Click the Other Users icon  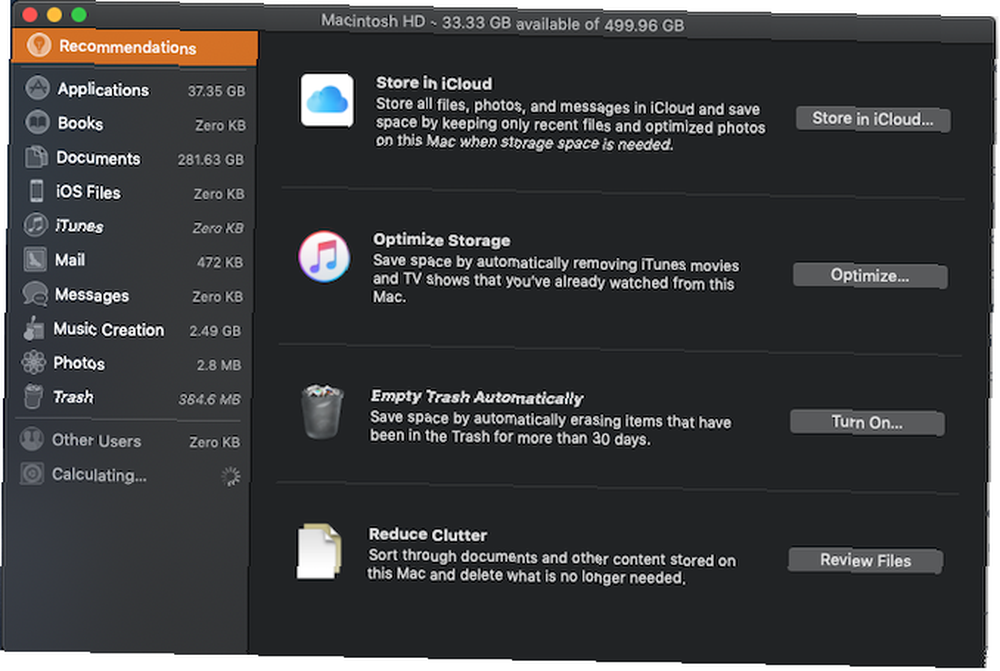pyautogui.click(x=31, y=439)
